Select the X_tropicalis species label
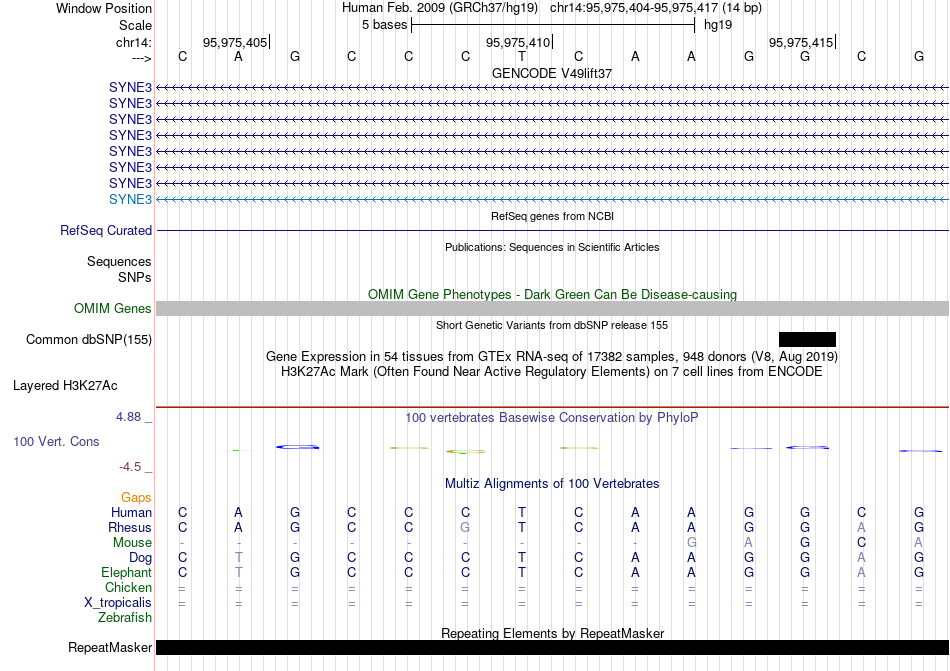Screen dimensions: 950x671 (x=118, y=603)
